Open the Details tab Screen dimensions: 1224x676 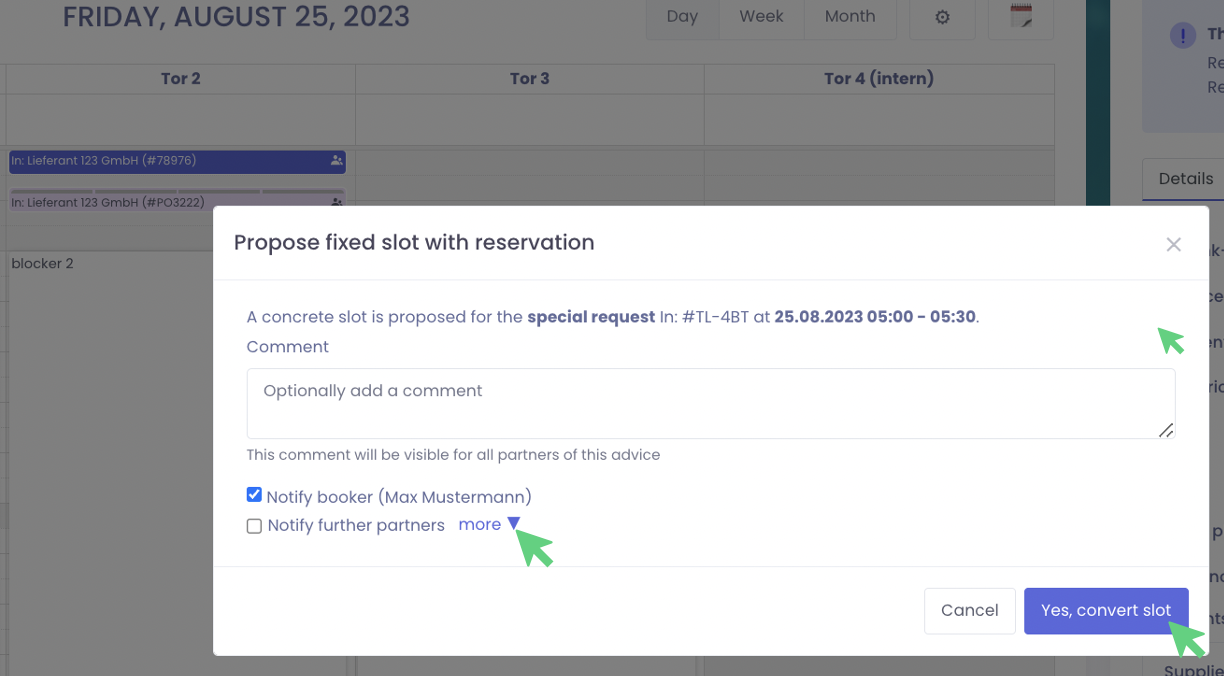tap(1185, 179)
